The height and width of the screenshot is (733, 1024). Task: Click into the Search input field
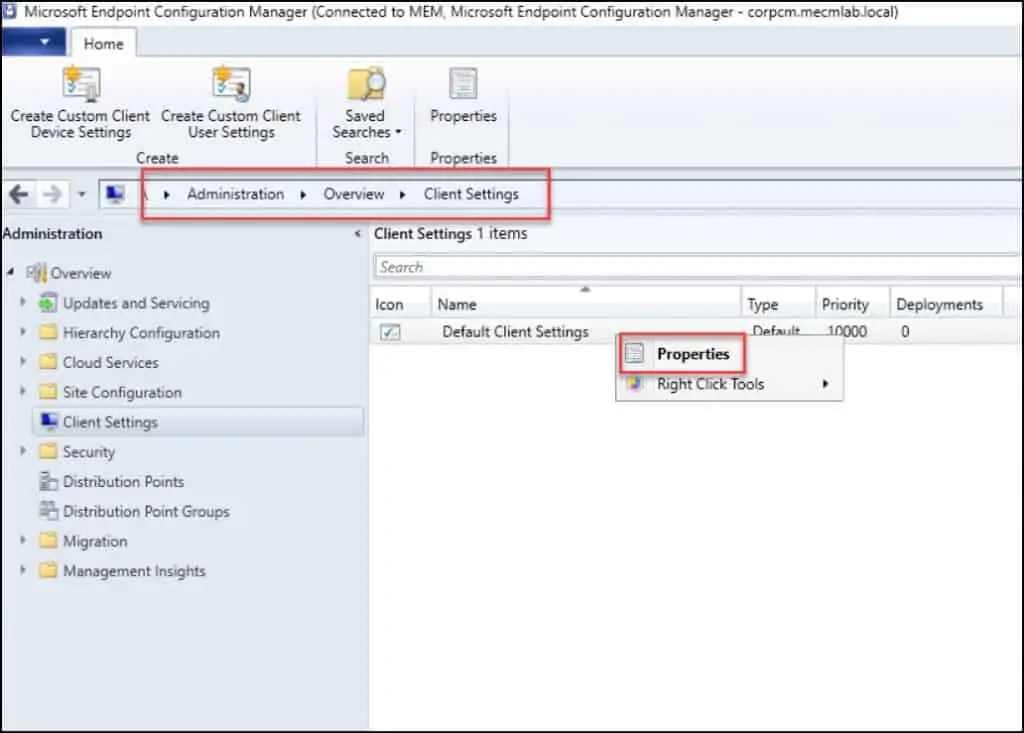pos(696,267)
